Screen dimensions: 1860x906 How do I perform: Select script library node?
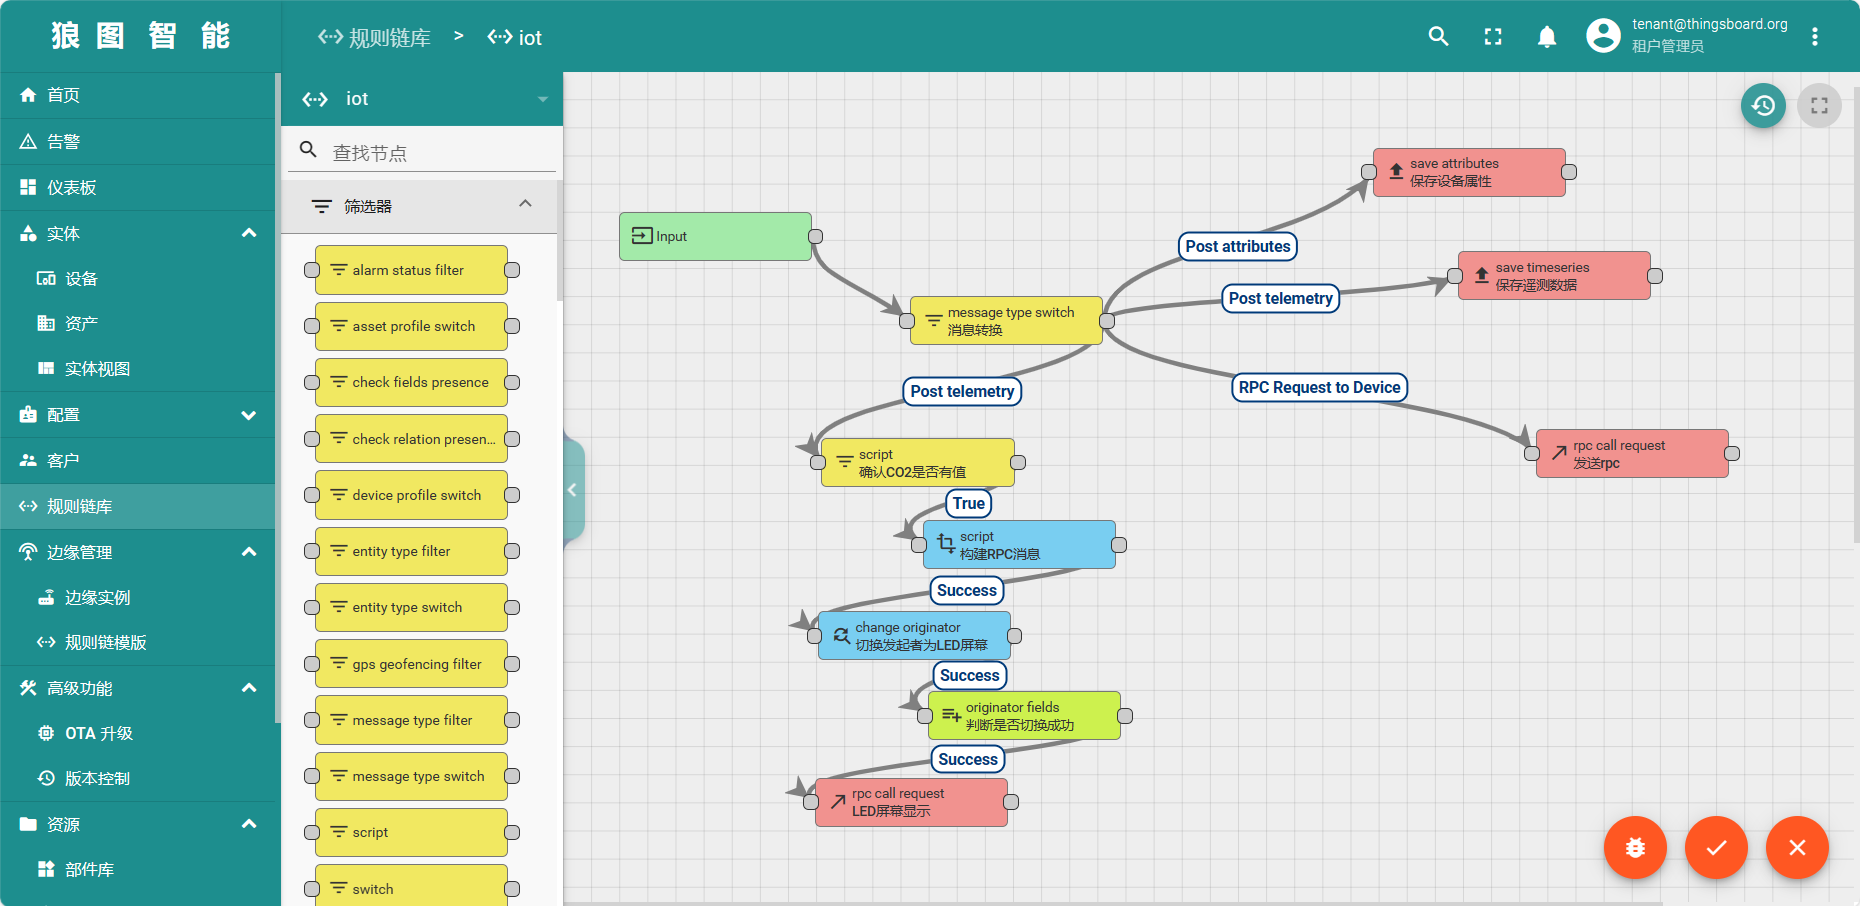pos(411,832)
